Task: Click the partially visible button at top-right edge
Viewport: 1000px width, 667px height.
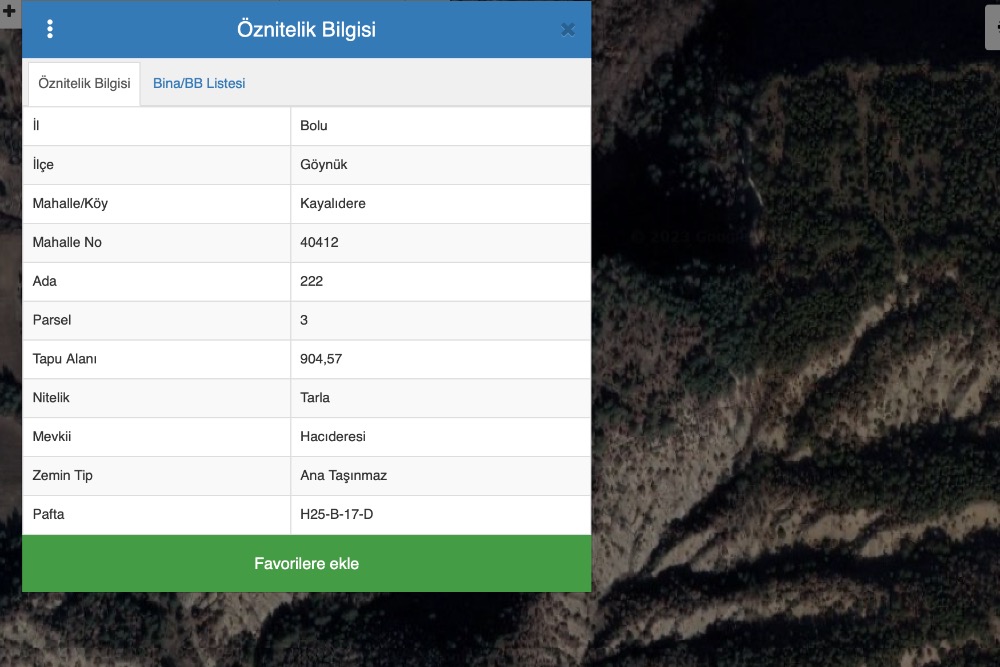Action: pyautogui.click(x=992, y=25)
